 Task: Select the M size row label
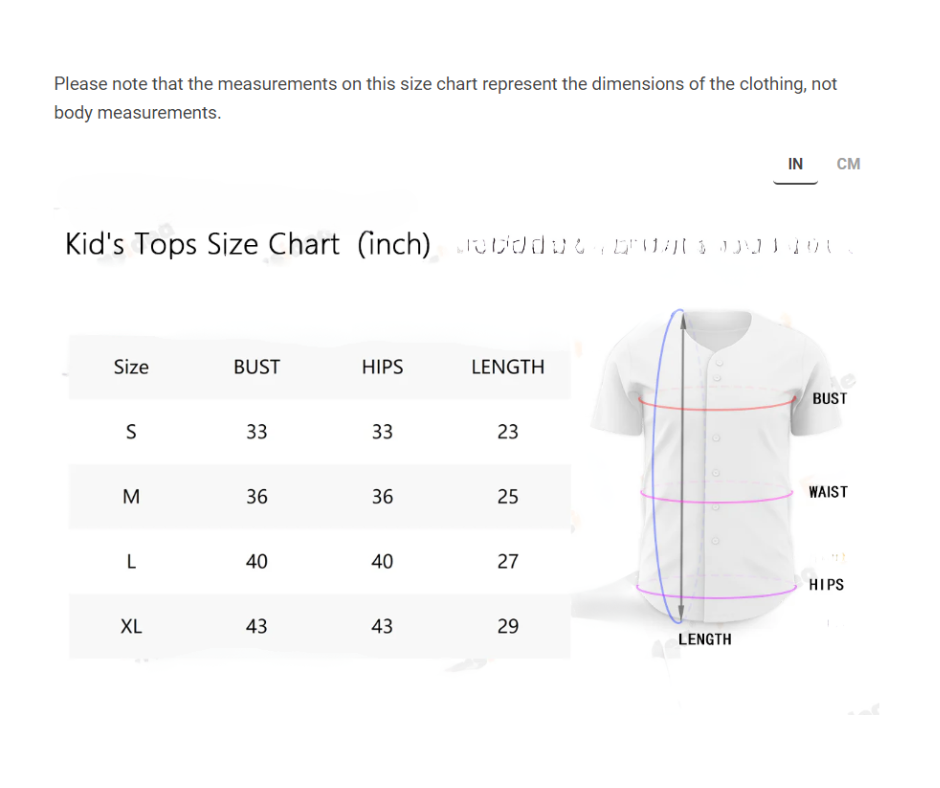point(131,497)
